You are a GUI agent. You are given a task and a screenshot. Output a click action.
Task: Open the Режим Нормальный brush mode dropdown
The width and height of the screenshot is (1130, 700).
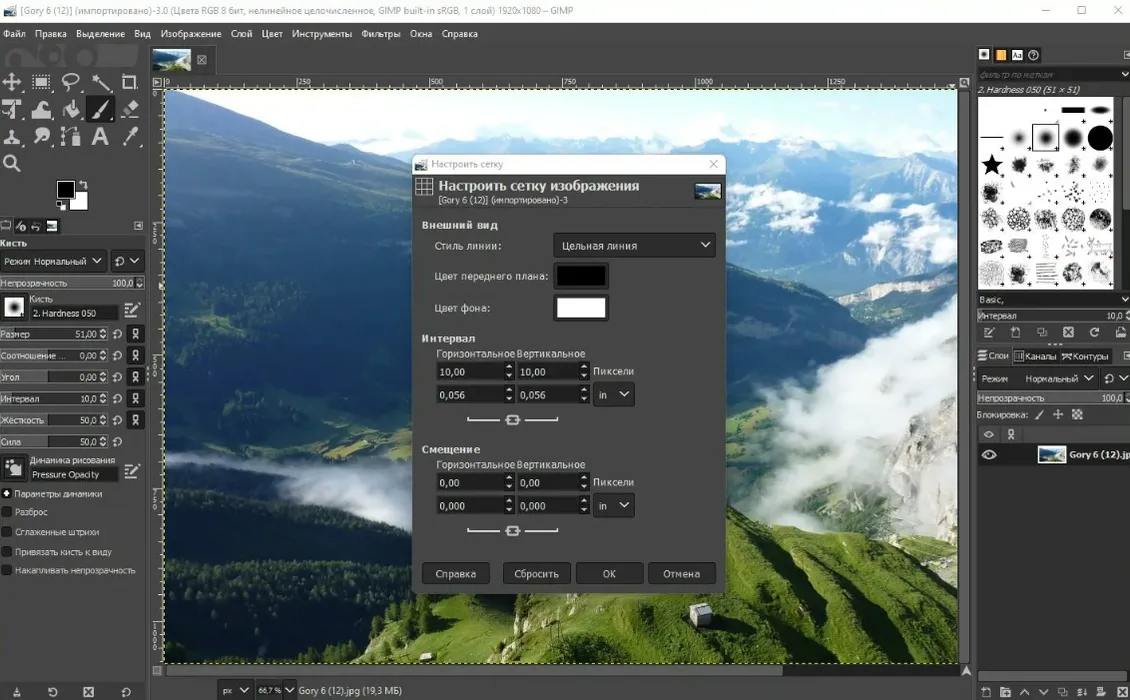[x=54, y=261]
